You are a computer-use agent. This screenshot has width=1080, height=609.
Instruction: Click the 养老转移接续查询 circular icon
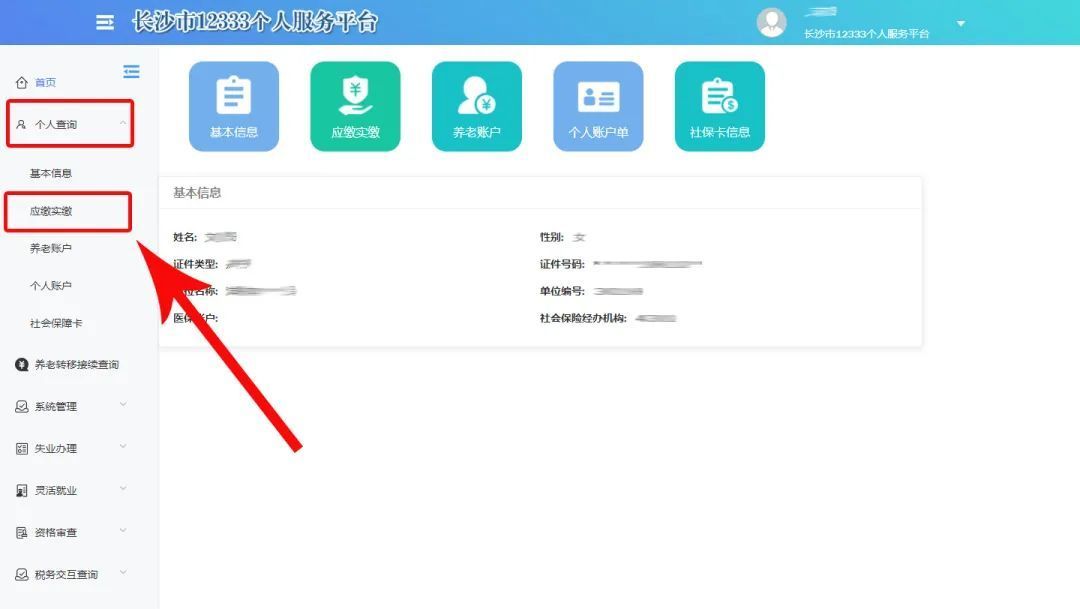(x=18, y=364)
